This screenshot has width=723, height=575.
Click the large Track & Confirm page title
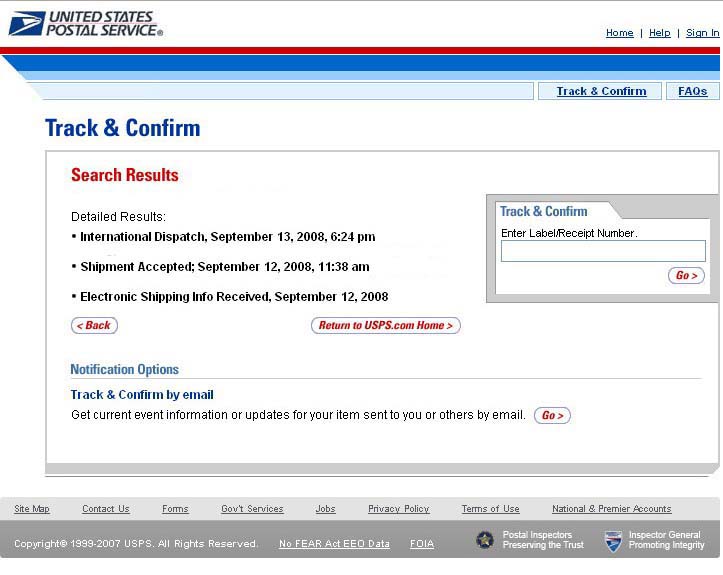[123, 128]
